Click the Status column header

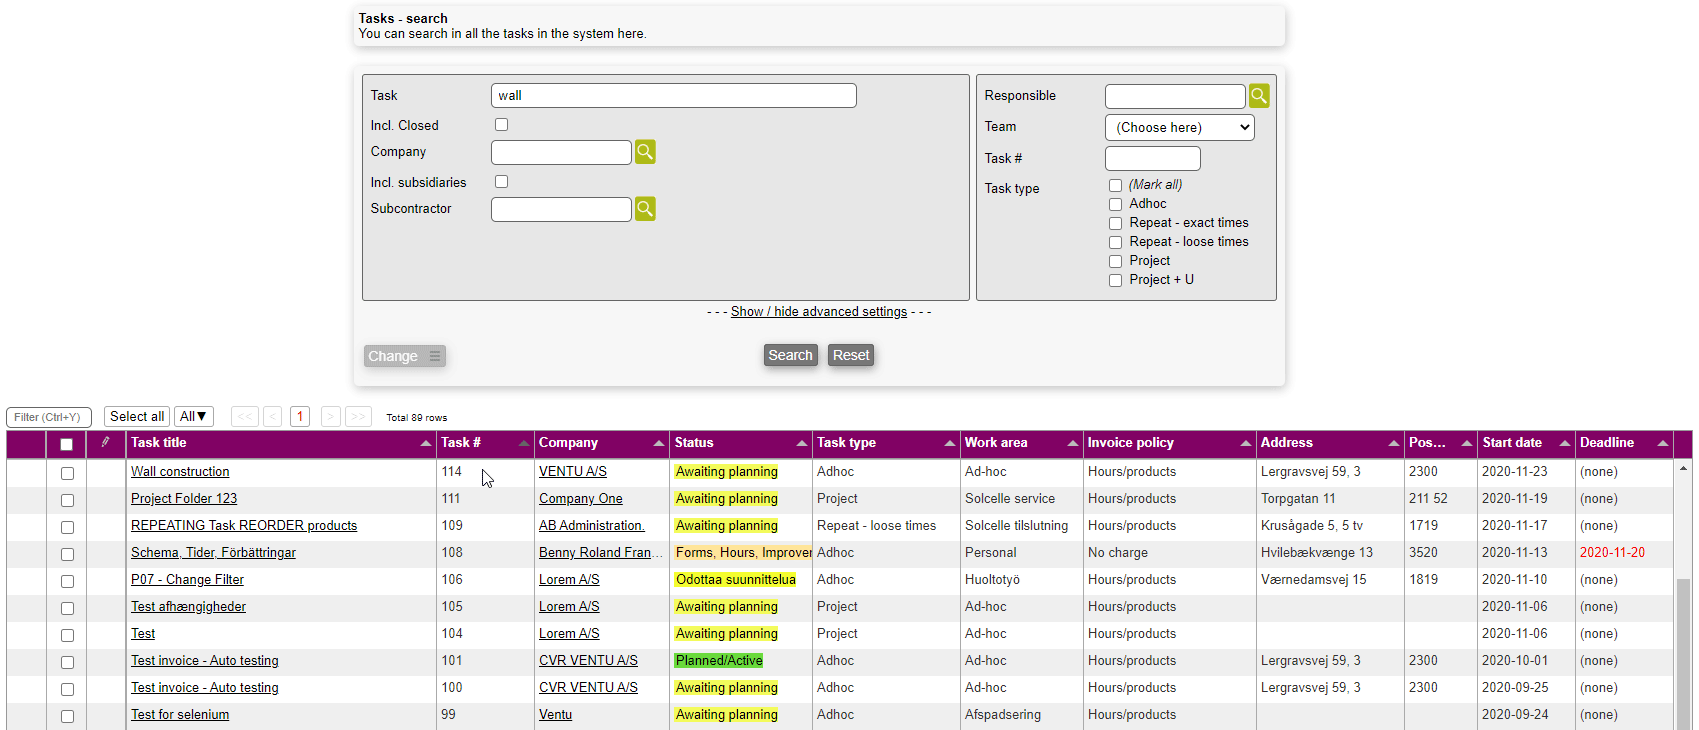pyautogui.click(x=694, y=443)
